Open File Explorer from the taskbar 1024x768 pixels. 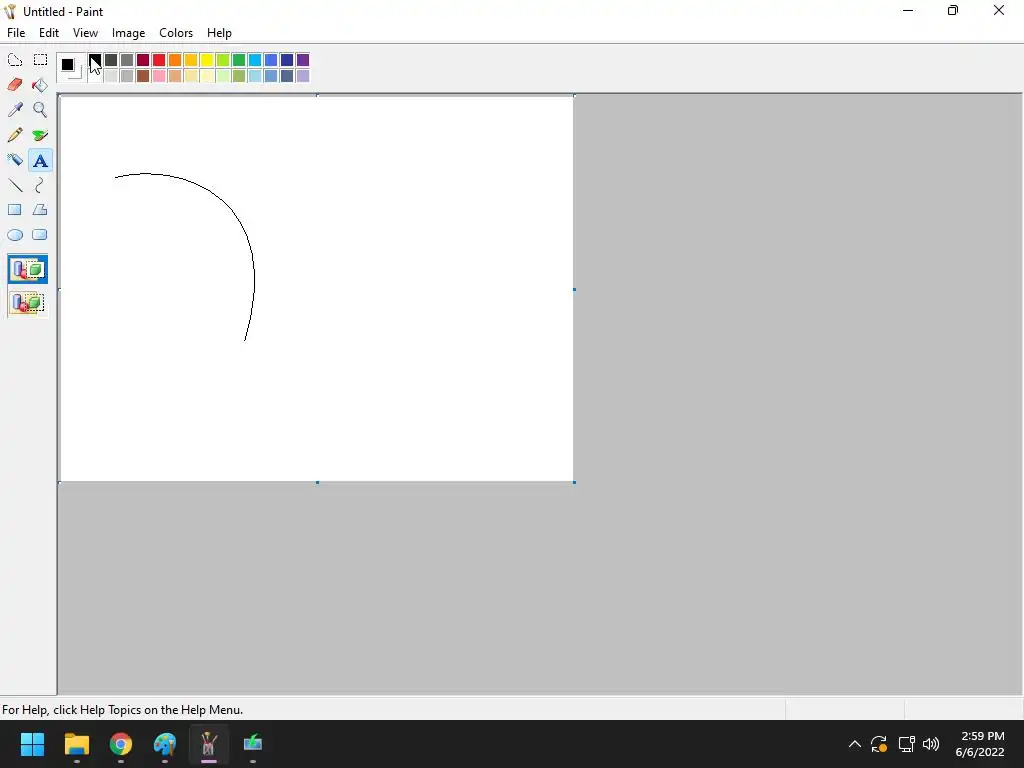coord(76,744)
